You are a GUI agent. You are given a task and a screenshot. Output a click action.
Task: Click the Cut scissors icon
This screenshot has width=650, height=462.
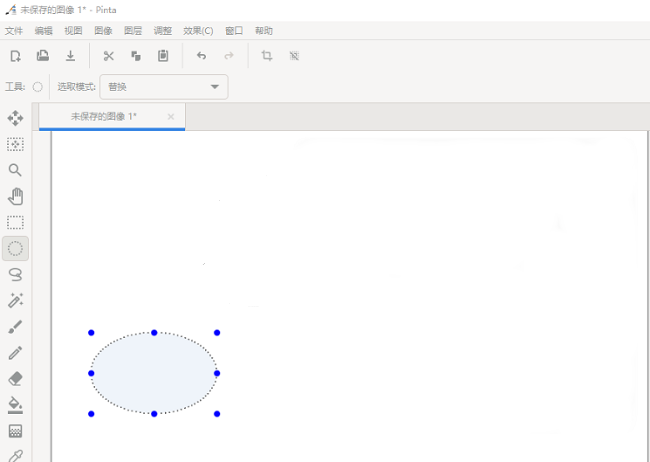(109, 56)
